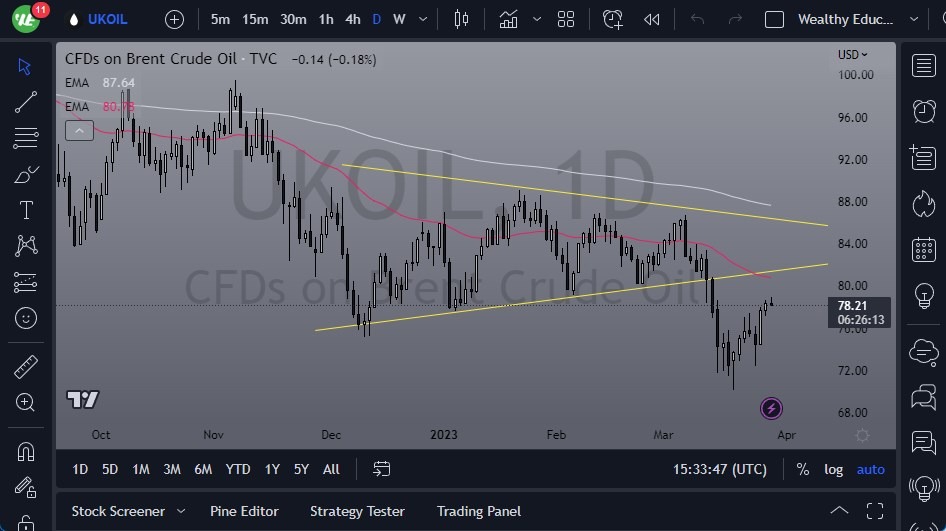Collapse the indicator legend arrow
This screenshot has width=946, height=531.
pyautogui.click(x=79, y=130)
